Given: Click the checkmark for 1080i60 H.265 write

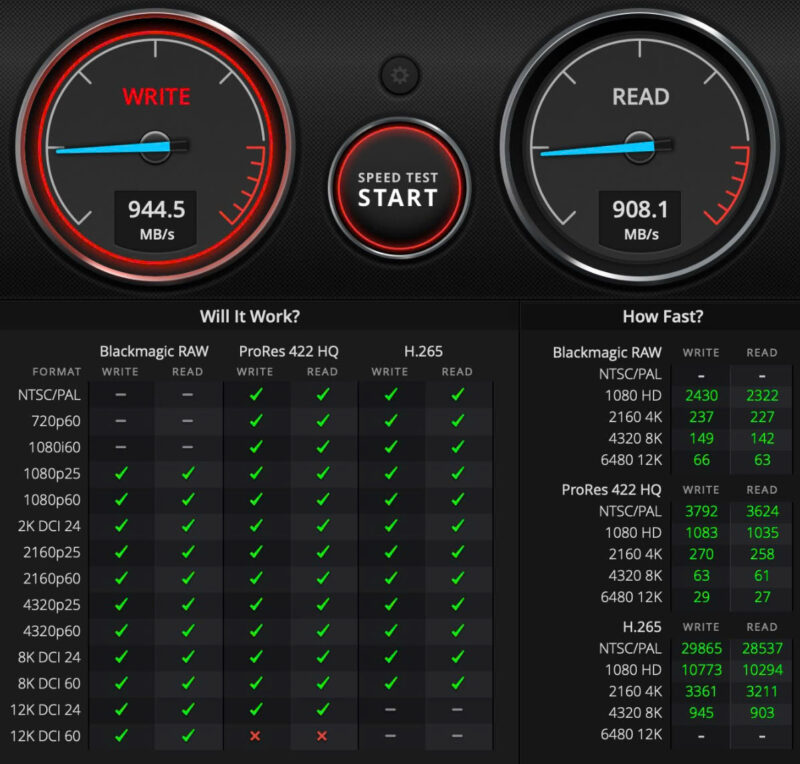Looking at the screenshot, I should click(391, 447).
